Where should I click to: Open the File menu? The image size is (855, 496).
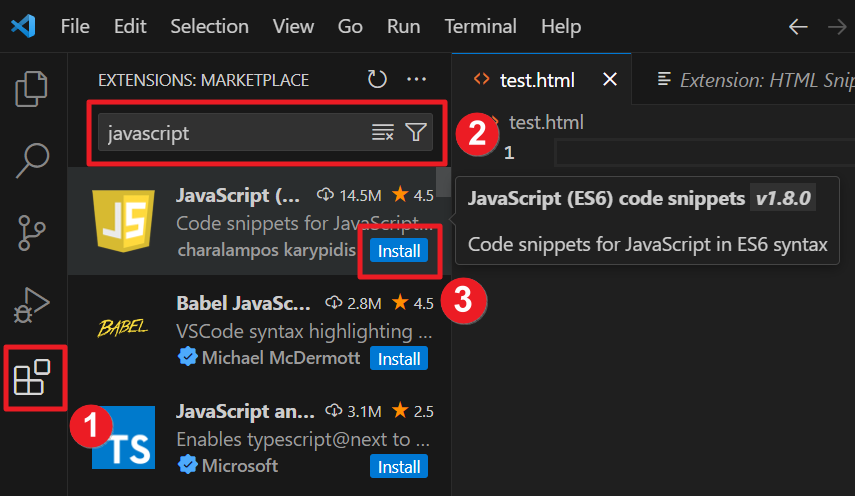pos(75,26)
